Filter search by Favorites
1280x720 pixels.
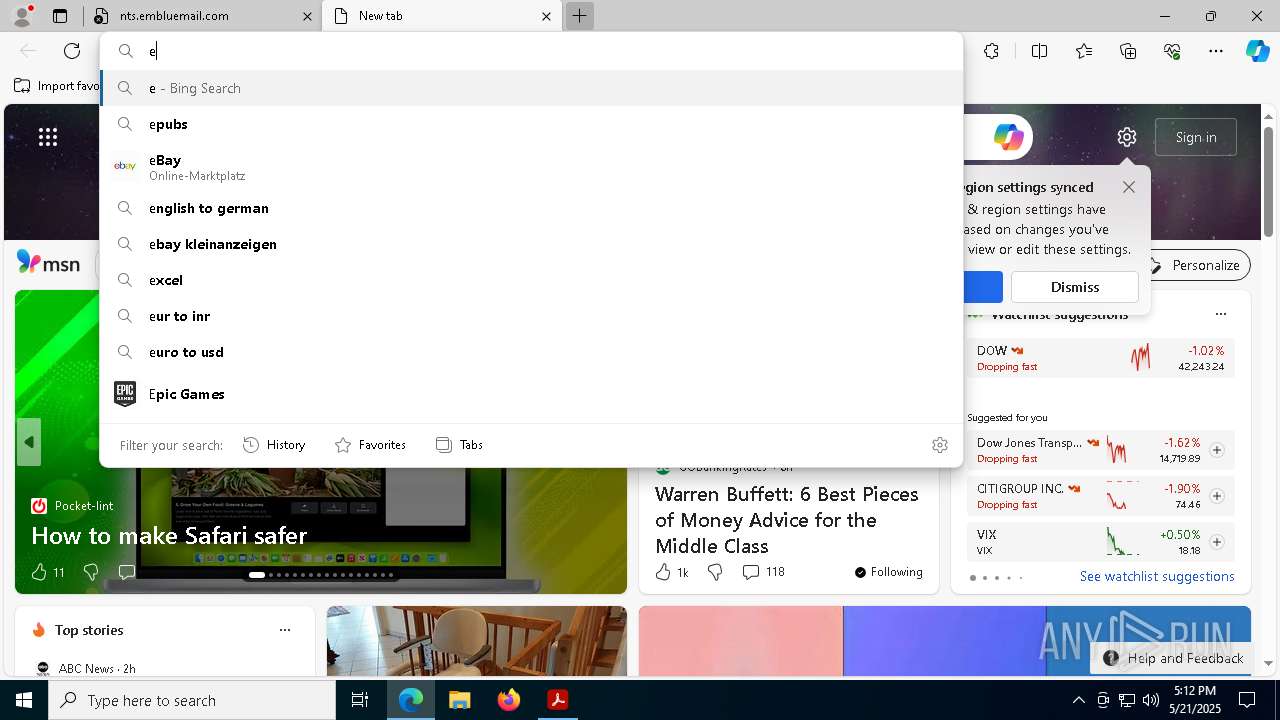pos(370,445)
